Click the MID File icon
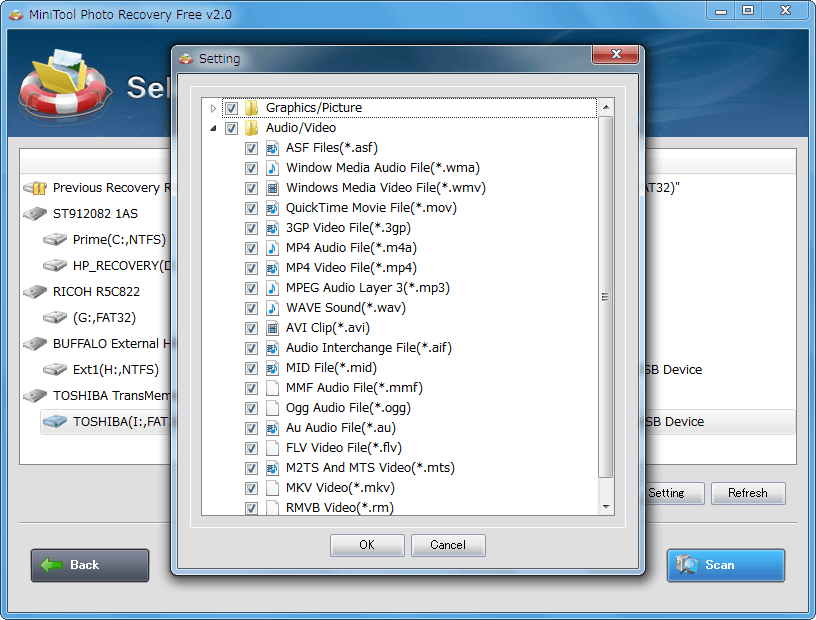816x620 pixels. [x=272, y=368]
